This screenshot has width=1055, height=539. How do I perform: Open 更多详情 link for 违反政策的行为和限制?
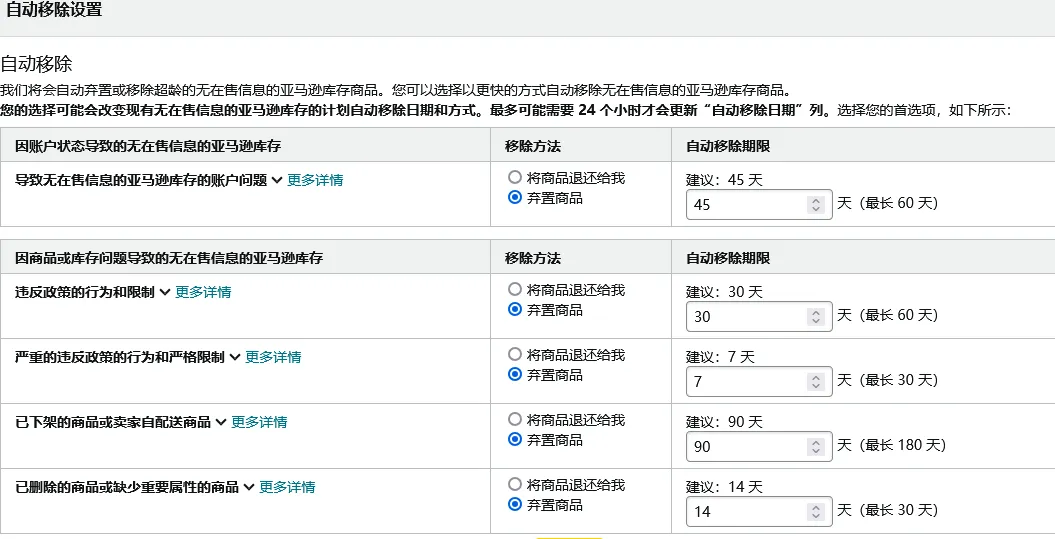[x=203, y=292]
